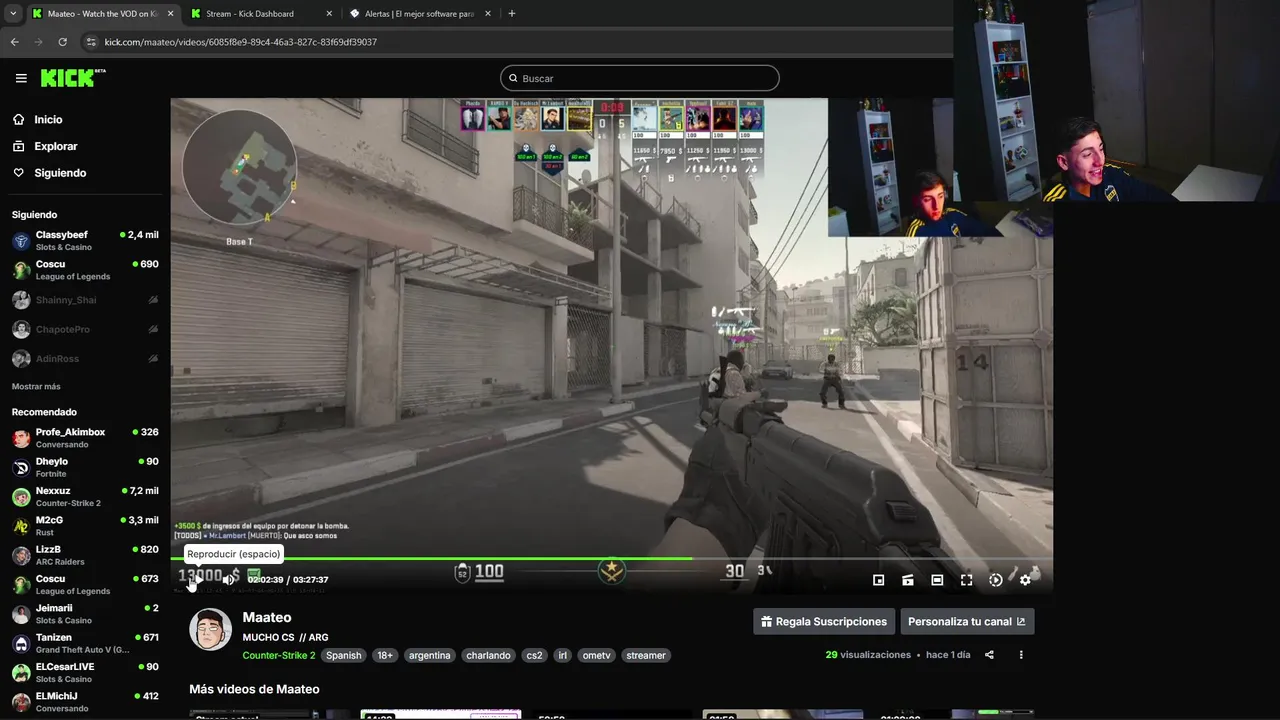
Task: Open Dheylo Fortnite channel
Action: tap(85, 467)
